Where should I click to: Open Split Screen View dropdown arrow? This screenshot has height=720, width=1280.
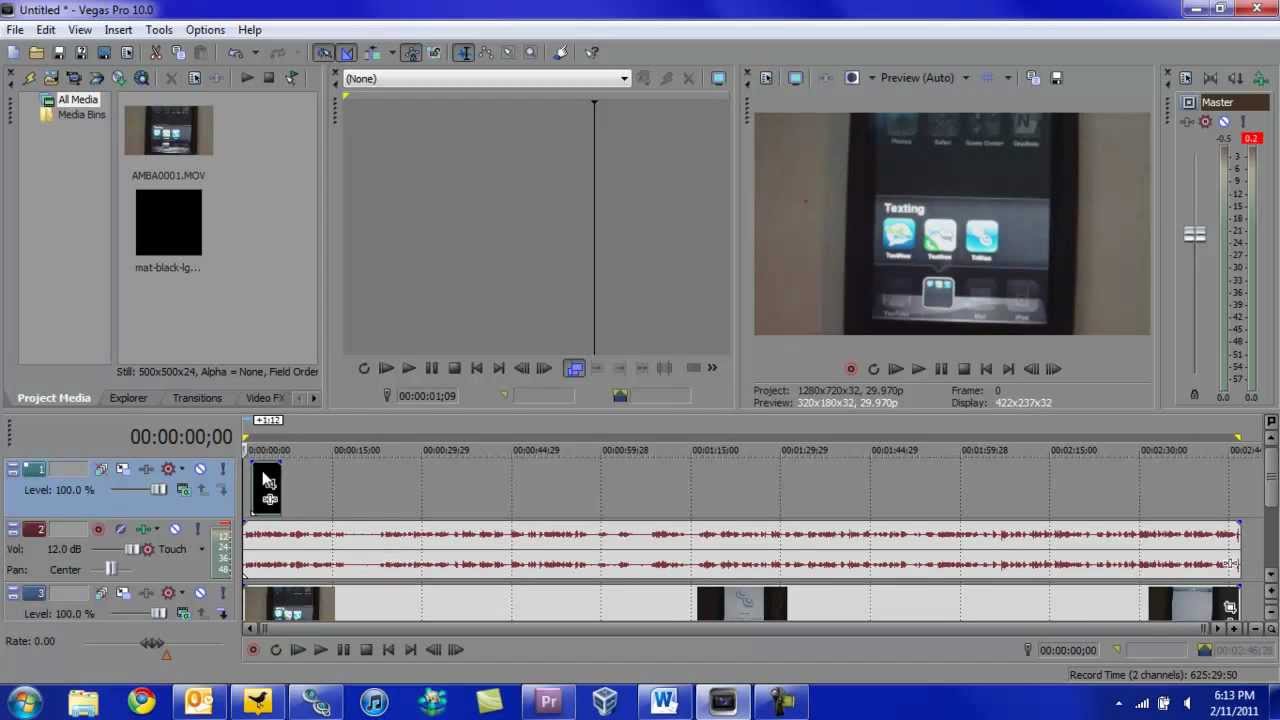(x=872, y=78)
